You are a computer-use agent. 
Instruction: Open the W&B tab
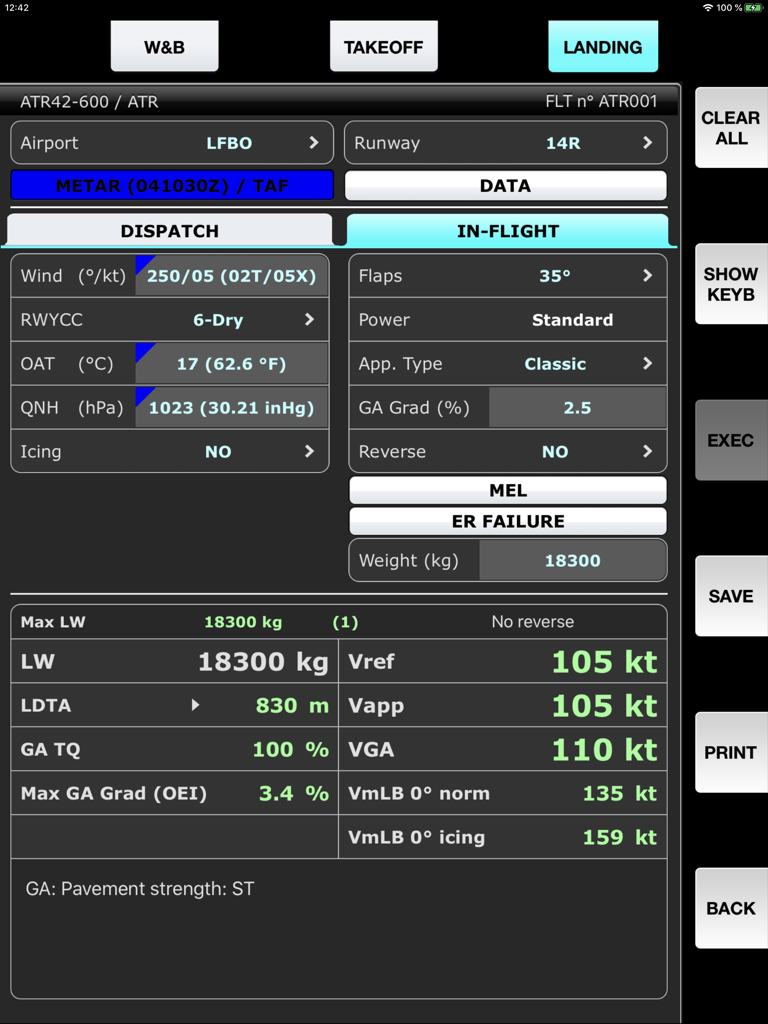coord(165,46)
